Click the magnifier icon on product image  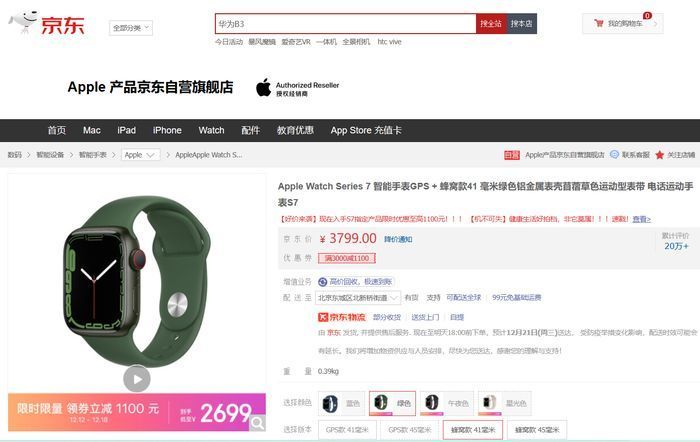[x=257, y=422]
